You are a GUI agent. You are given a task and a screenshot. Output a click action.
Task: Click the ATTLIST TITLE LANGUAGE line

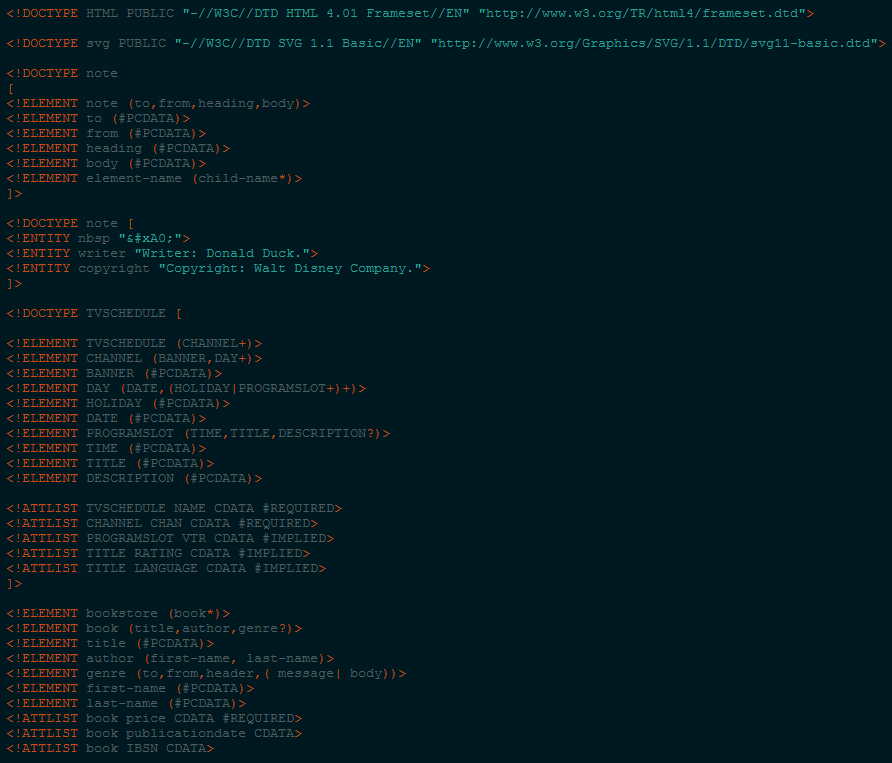click(x=166, y=568)
